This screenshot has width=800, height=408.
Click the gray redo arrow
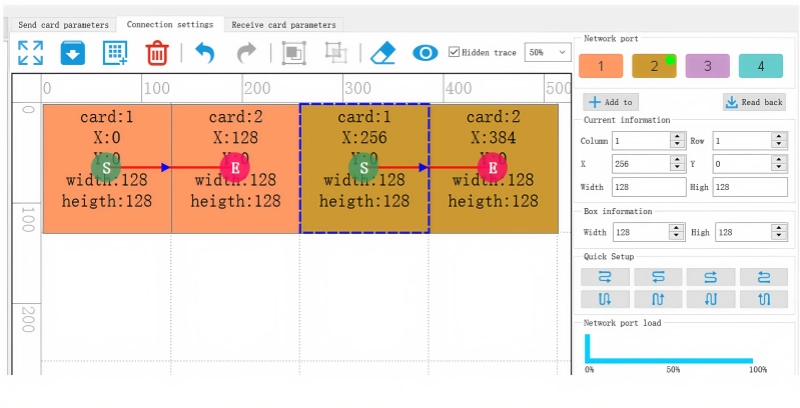246,53
